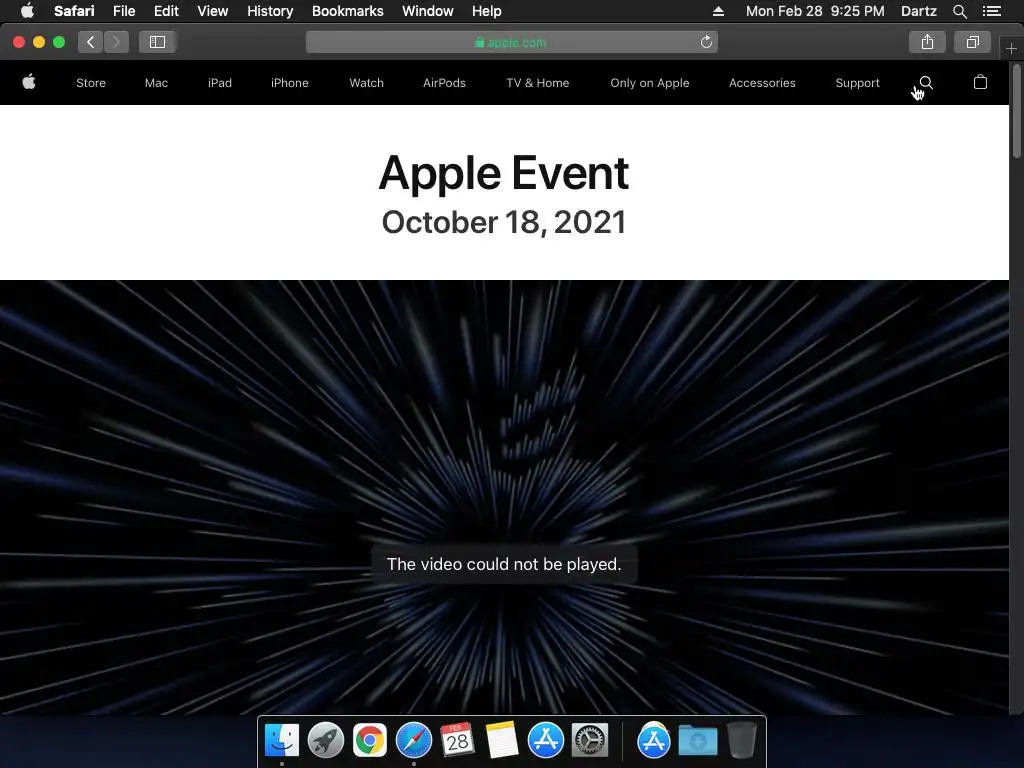The height and width of the screenshot is (768, 1024).
Task: Go to TV & Home in navigation
Action: [537, 83]
